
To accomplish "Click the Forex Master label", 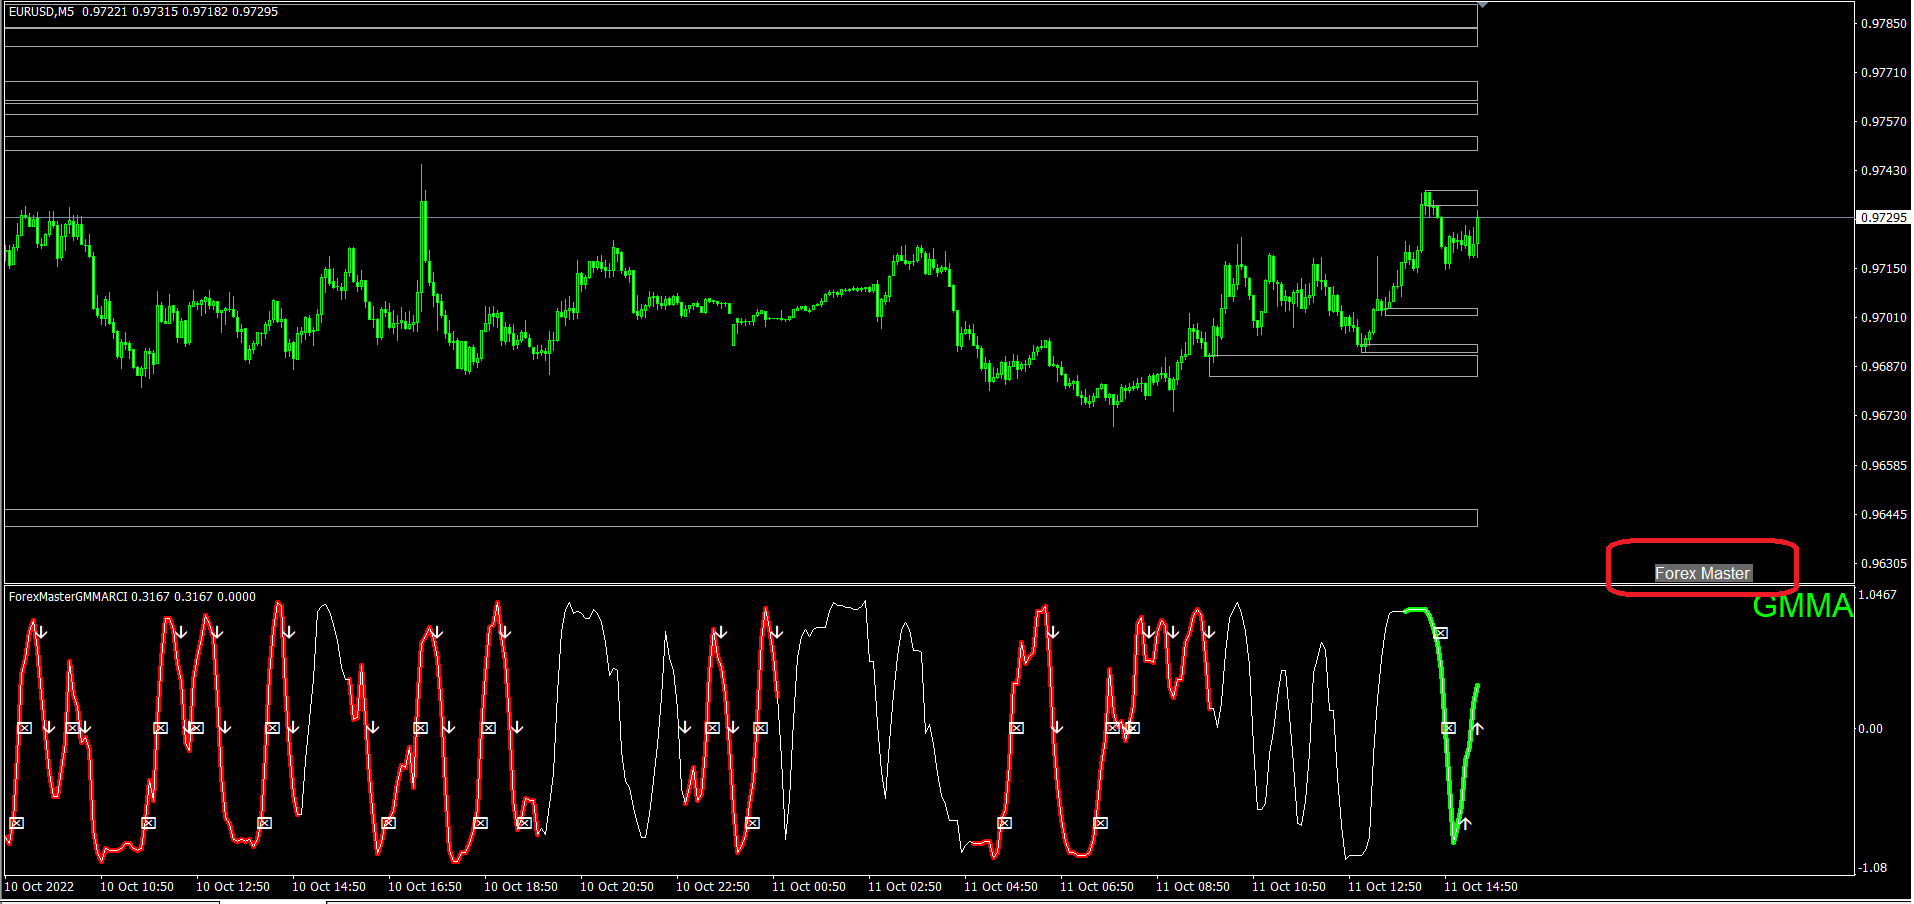I will tap(1702, 574).
